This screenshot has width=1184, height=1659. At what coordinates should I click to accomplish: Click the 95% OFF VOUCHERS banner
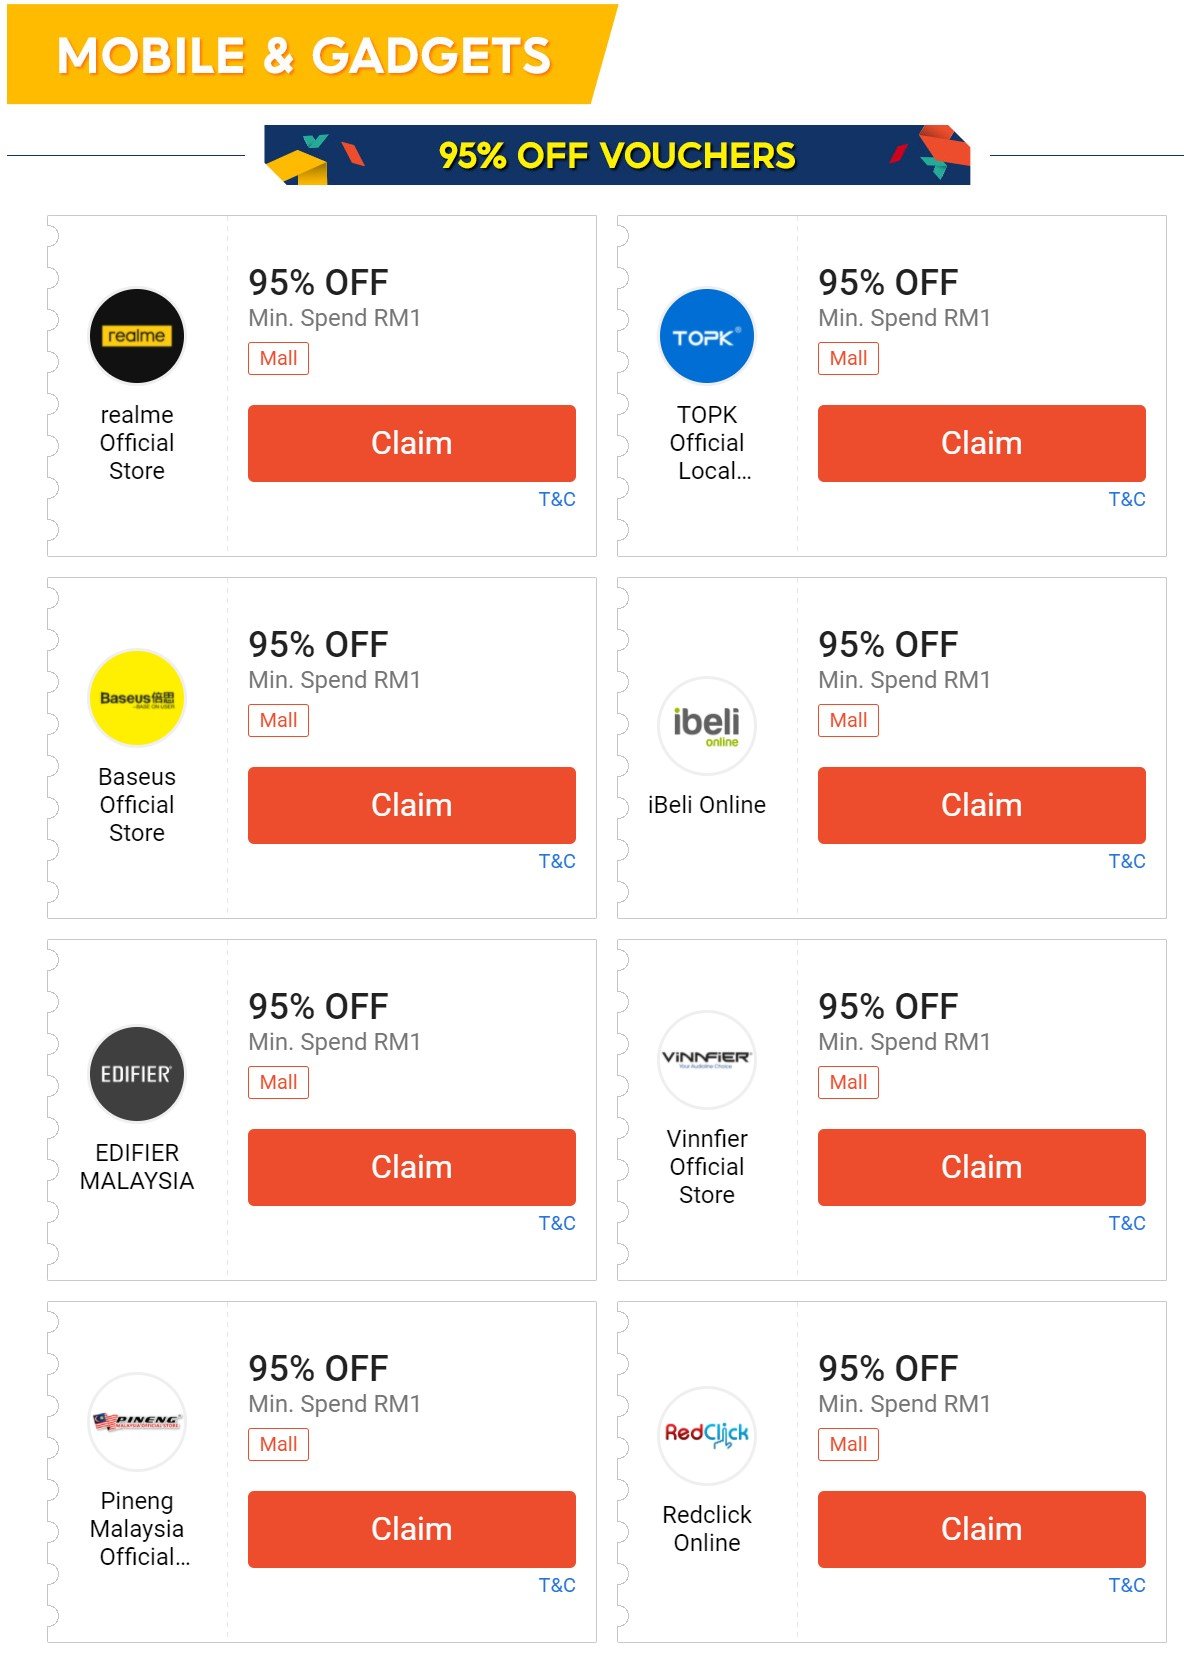tap(616, 156)
